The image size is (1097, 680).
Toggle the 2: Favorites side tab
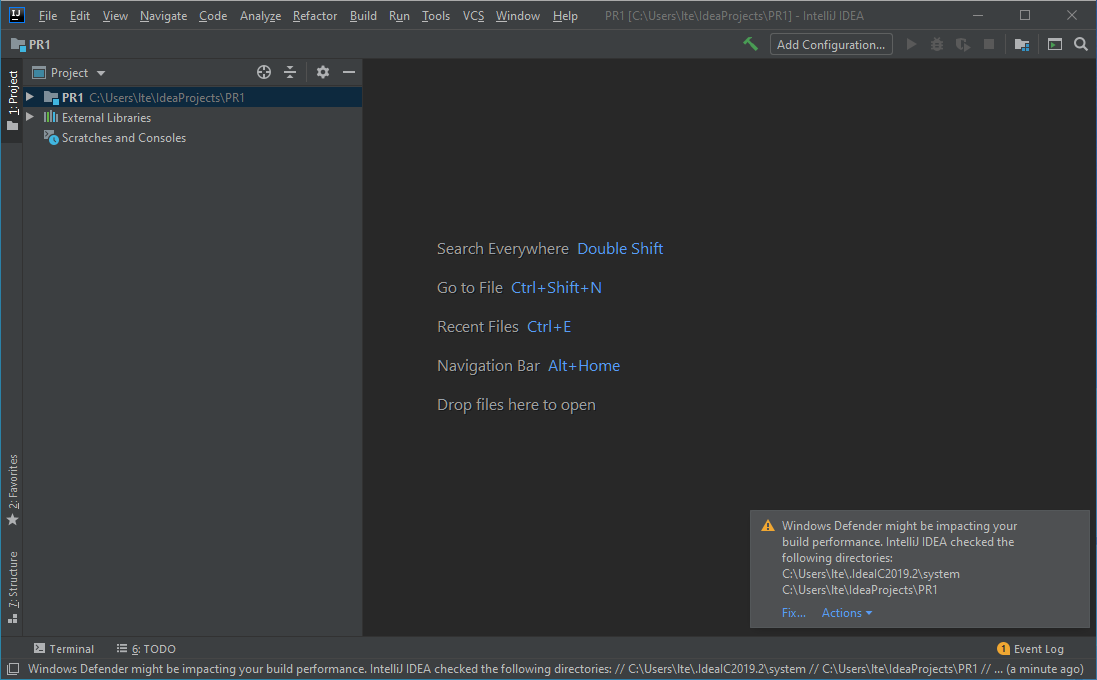click(12, 490)
